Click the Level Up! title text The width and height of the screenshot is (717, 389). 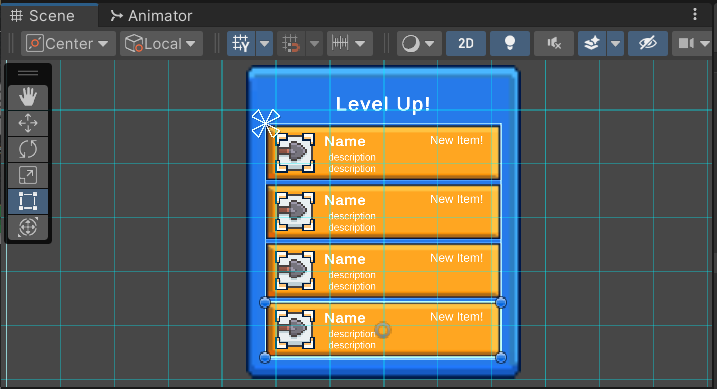[x=383, y=104]
